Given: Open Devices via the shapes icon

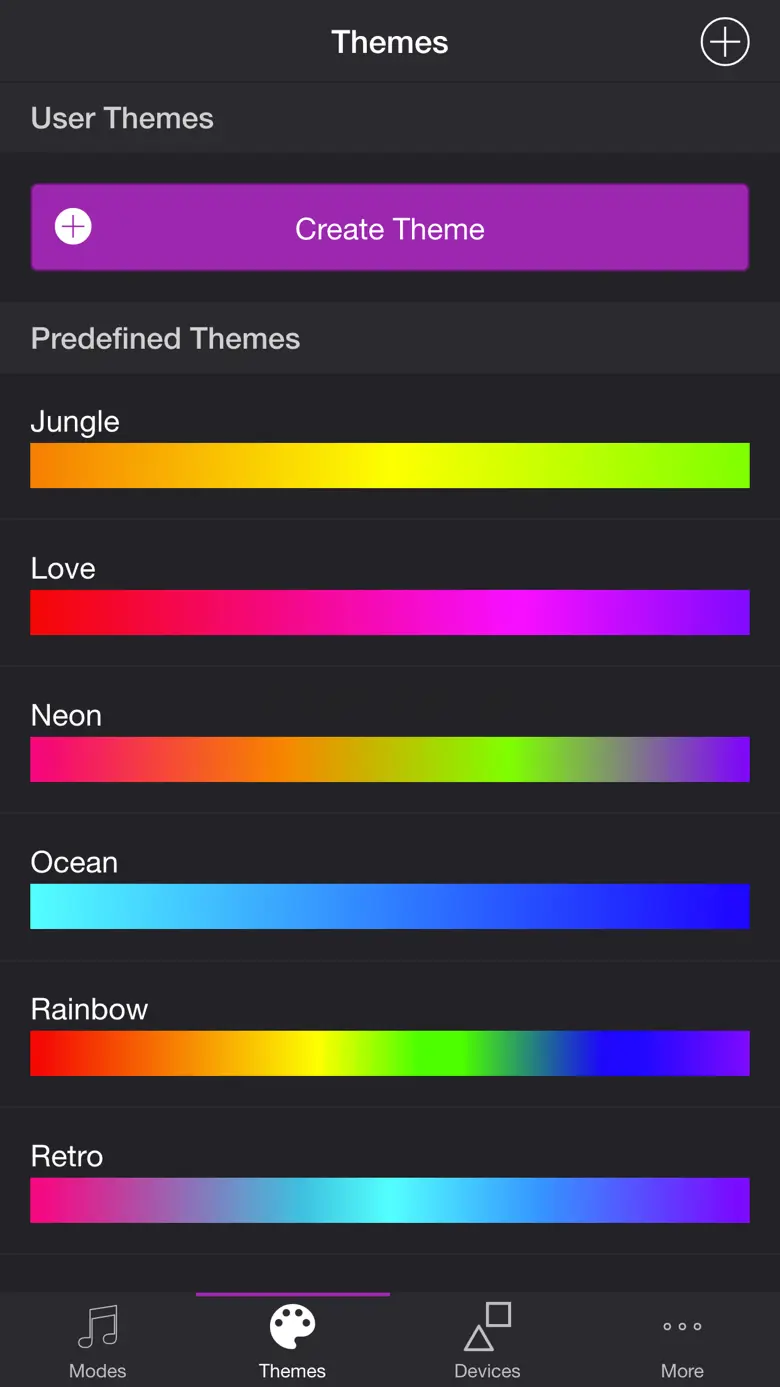Looking at the screenshot, I should pyautogui.click(x=487, y=1327).
